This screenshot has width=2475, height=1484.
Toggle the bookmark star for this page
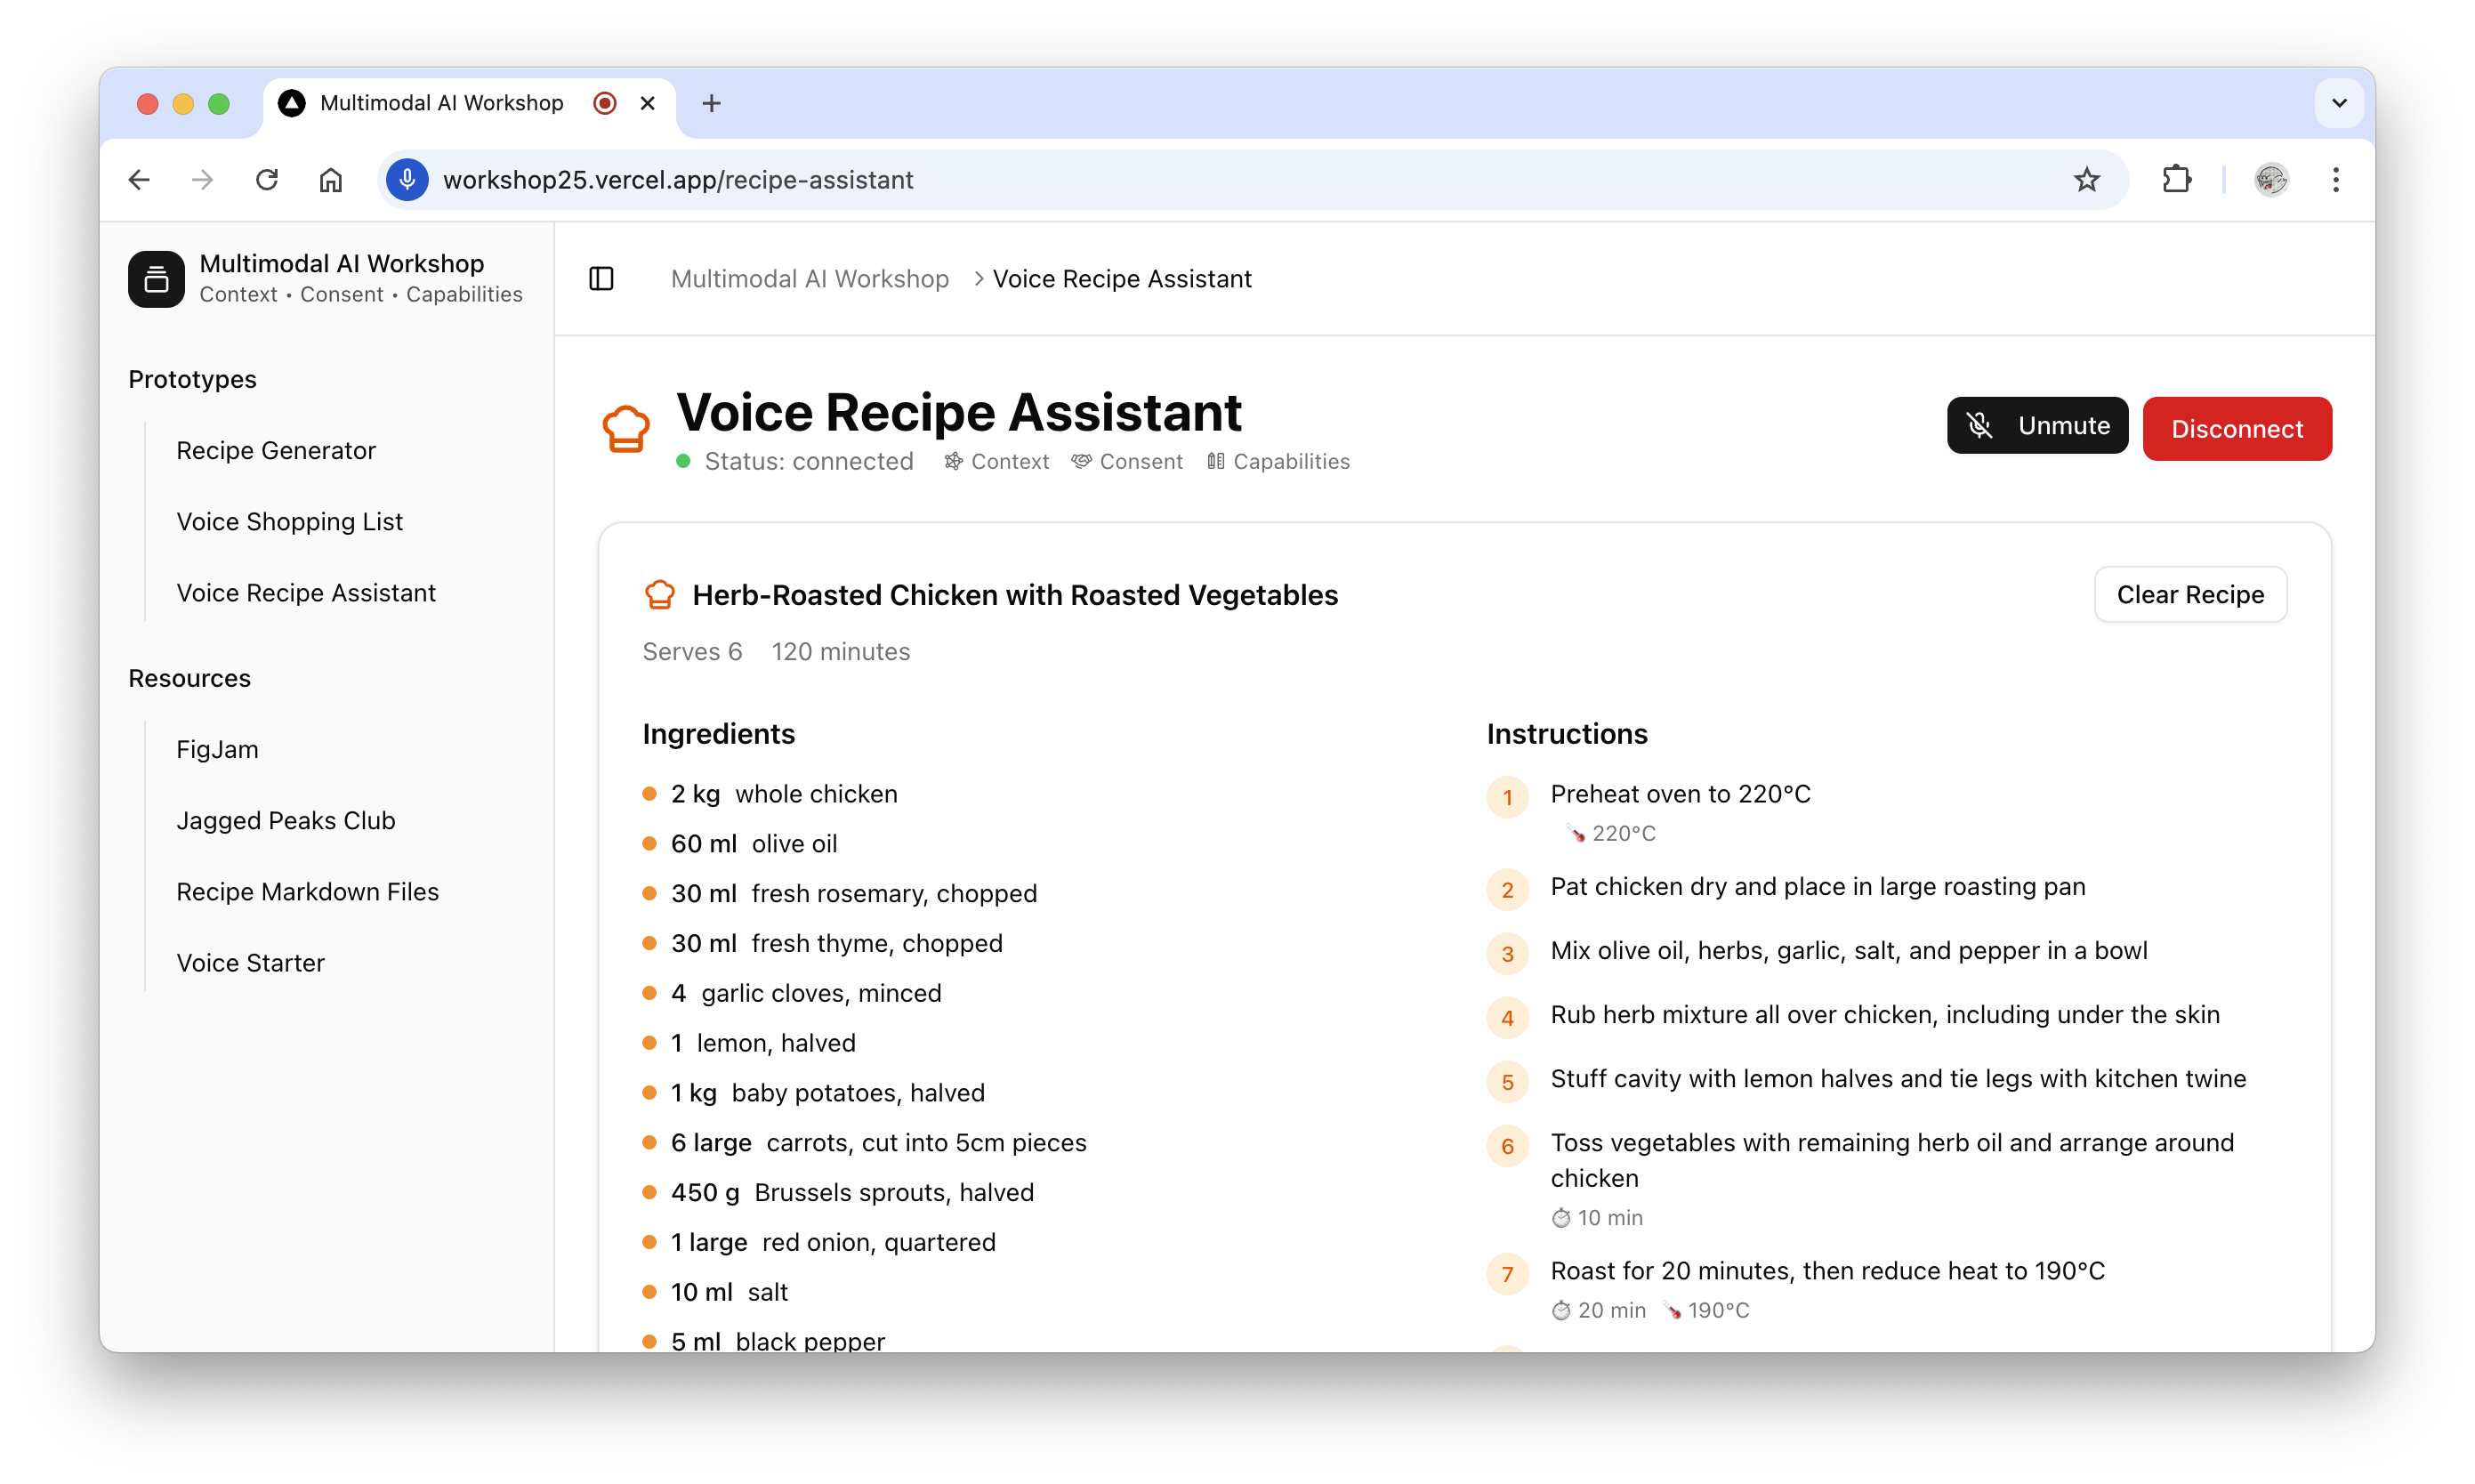(x=2087, y=179)
